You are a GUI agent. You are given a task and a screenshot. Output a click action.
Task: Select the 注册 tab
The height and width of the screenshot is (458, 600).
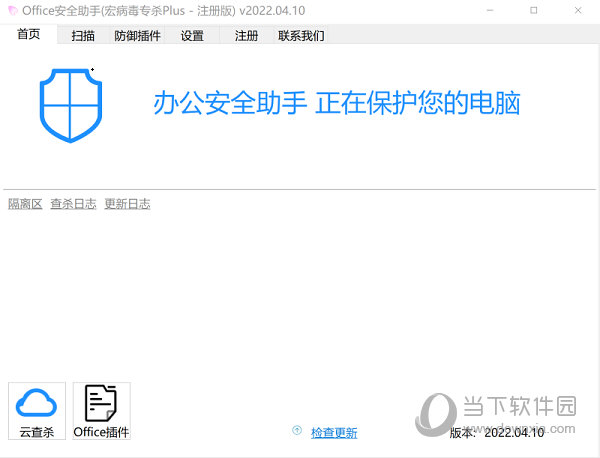(x=246, y=36)
